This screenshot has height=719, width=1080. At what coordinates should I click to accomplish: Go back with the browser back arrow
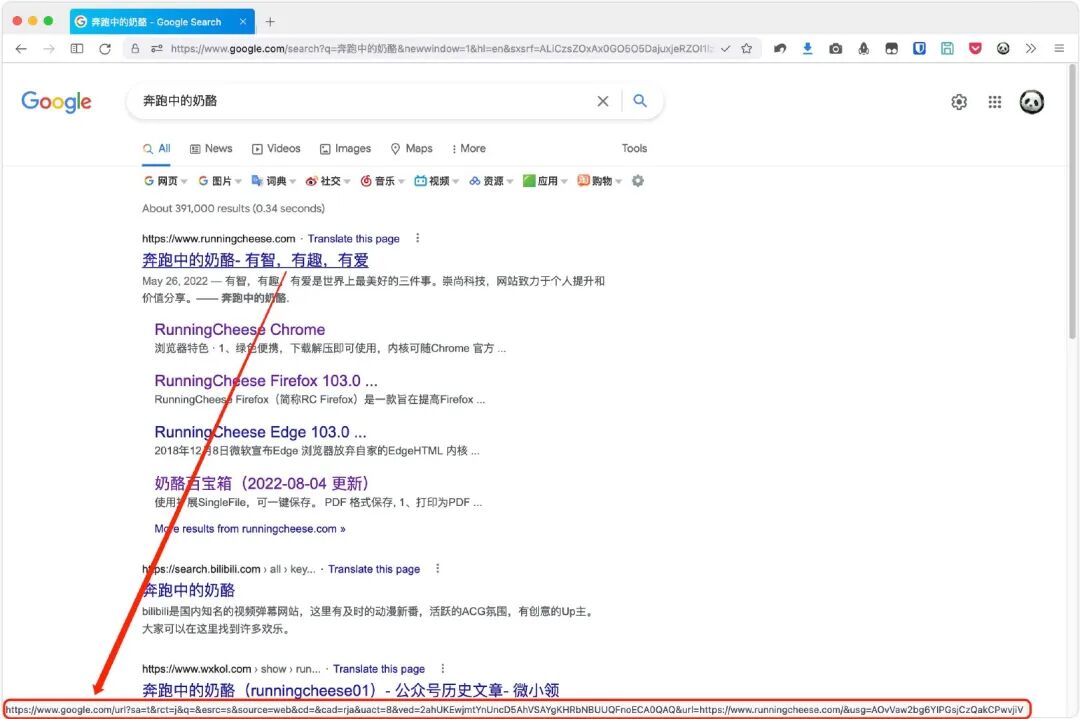(21, 49)
